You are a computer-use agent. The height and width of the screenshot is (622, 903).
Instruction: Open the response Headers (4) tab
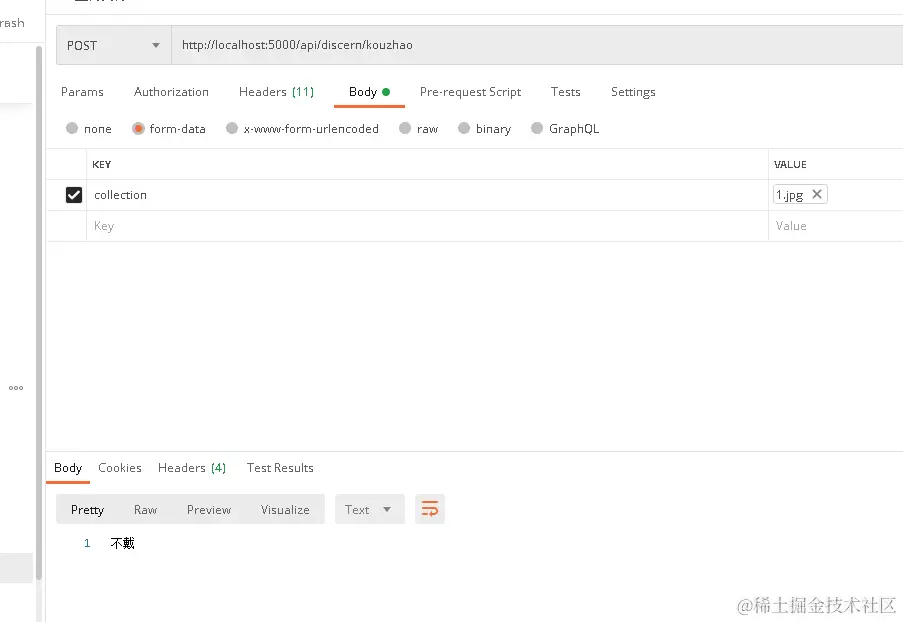[x=192, y=468]
